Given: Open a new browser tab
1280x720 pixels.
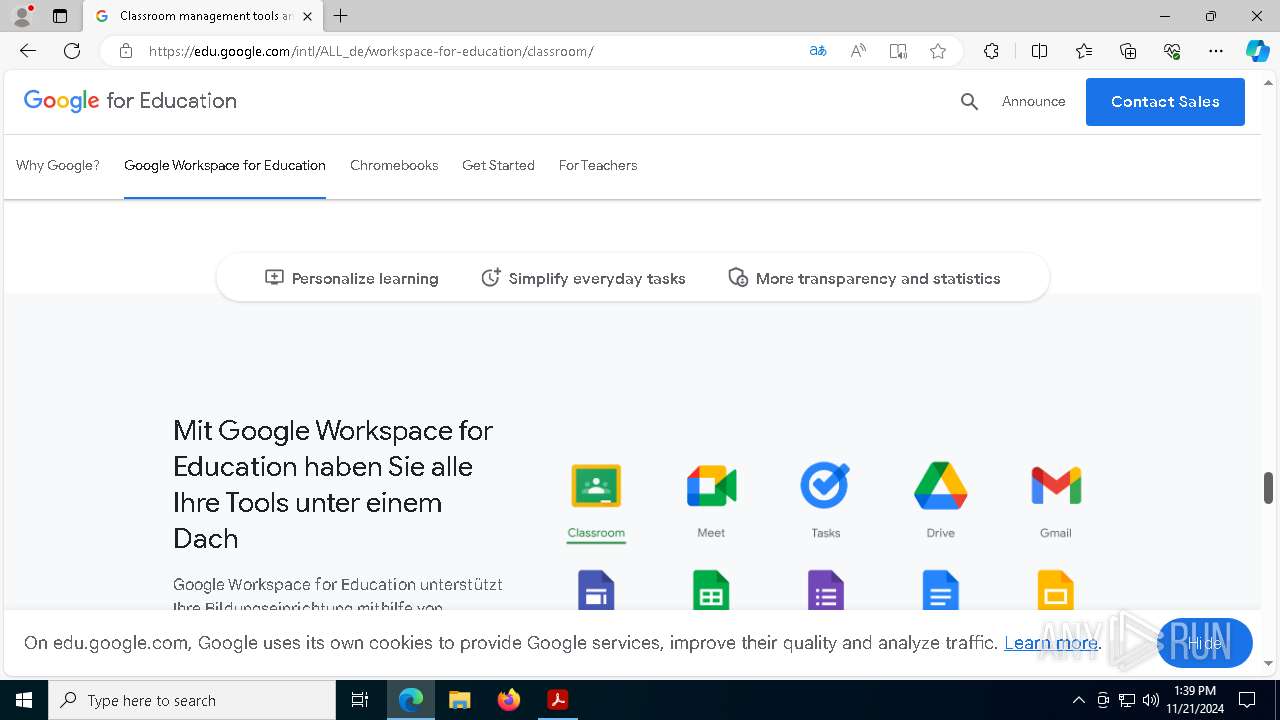Looking at the screenshot, I should tap(341, 16).
